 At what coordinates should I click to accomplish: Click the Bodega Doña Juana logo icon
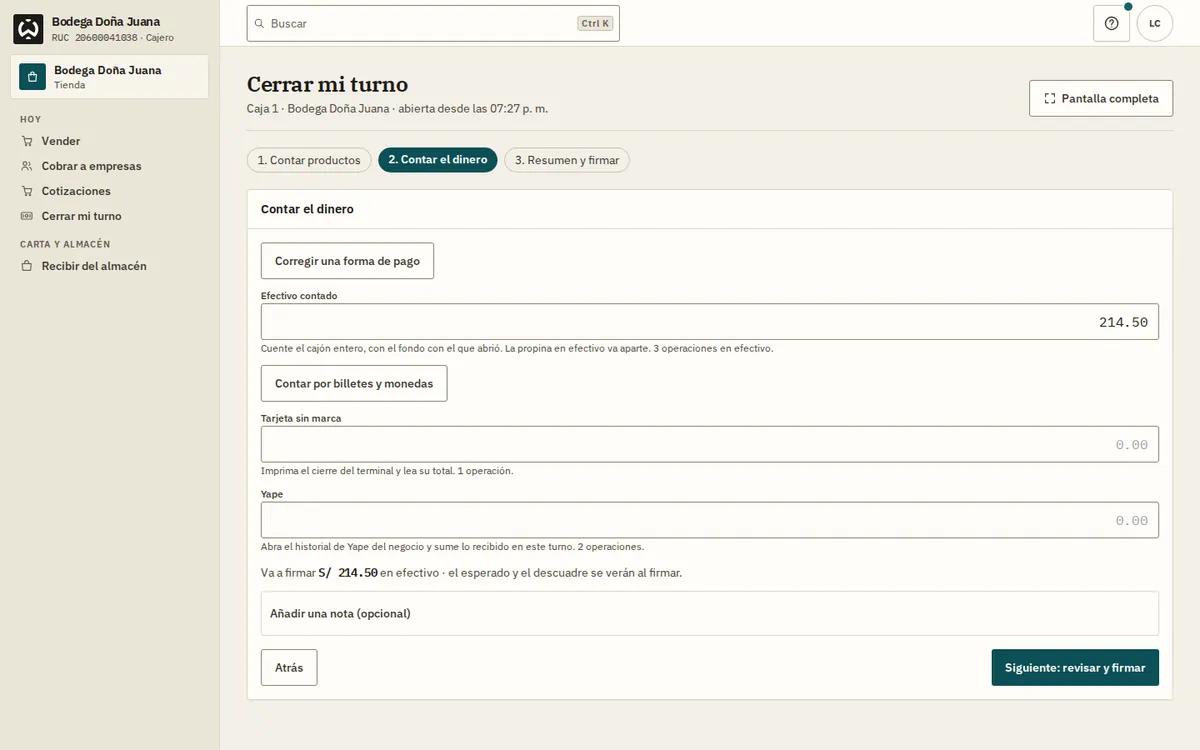click(x=28, y=29)
